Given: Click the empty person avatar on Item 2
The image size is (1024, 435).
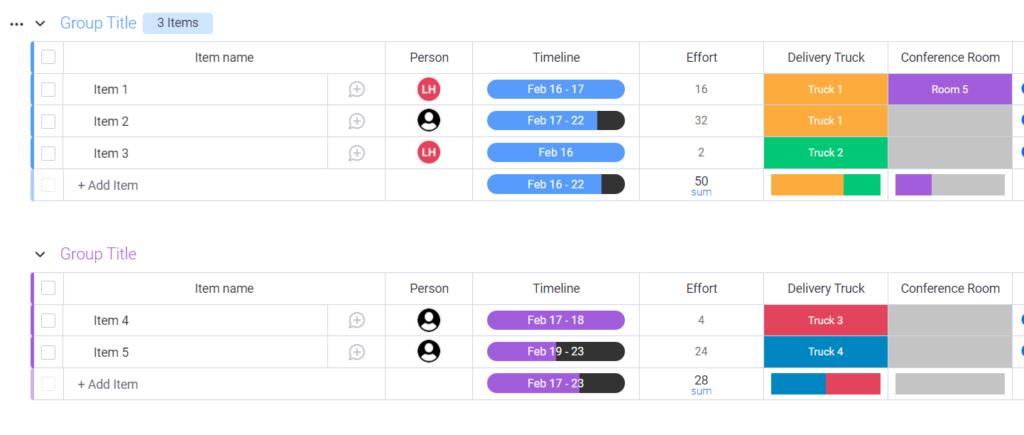Looking at the screenshot, I should point(429,120).
